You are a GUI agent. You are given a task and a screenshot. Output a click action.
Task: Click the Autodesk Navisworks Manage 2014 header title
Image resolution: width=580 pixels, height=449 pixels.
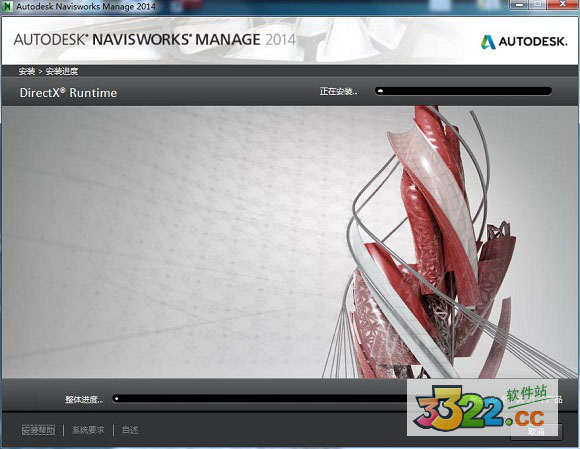[154, 40]
